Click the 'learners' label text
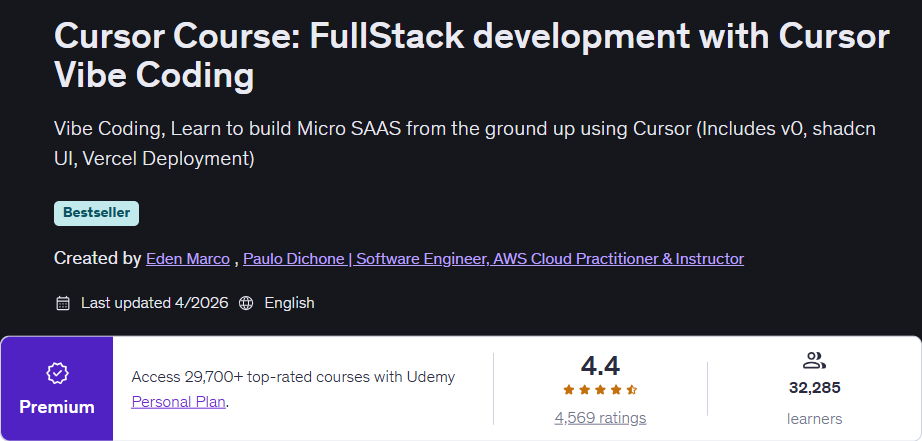The width and height of the screenshot is (922, 441). 814,419
